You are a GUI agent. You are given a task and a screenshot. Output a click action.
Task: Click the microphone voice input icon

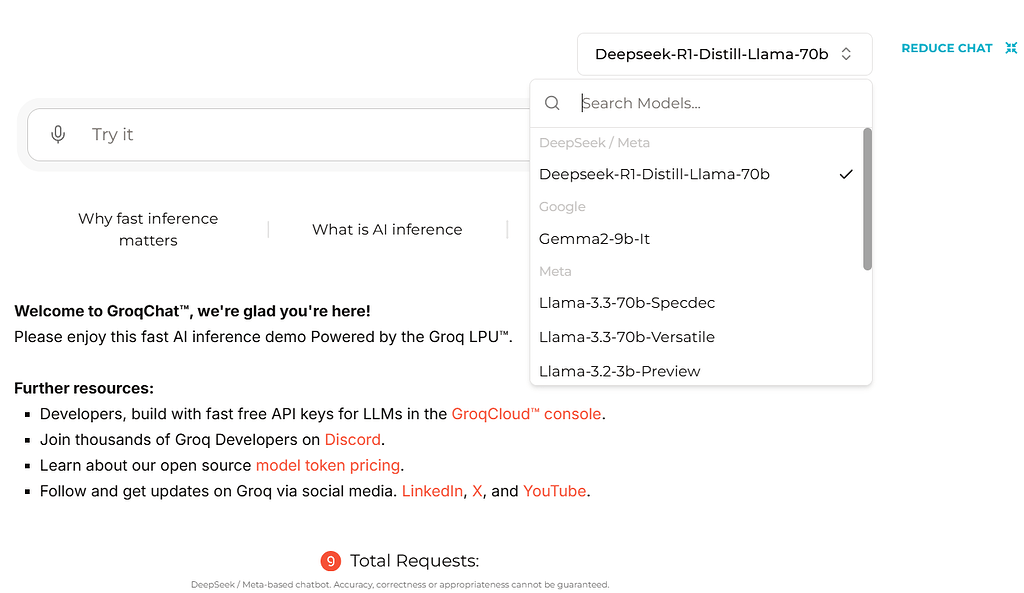click(58, 134)
